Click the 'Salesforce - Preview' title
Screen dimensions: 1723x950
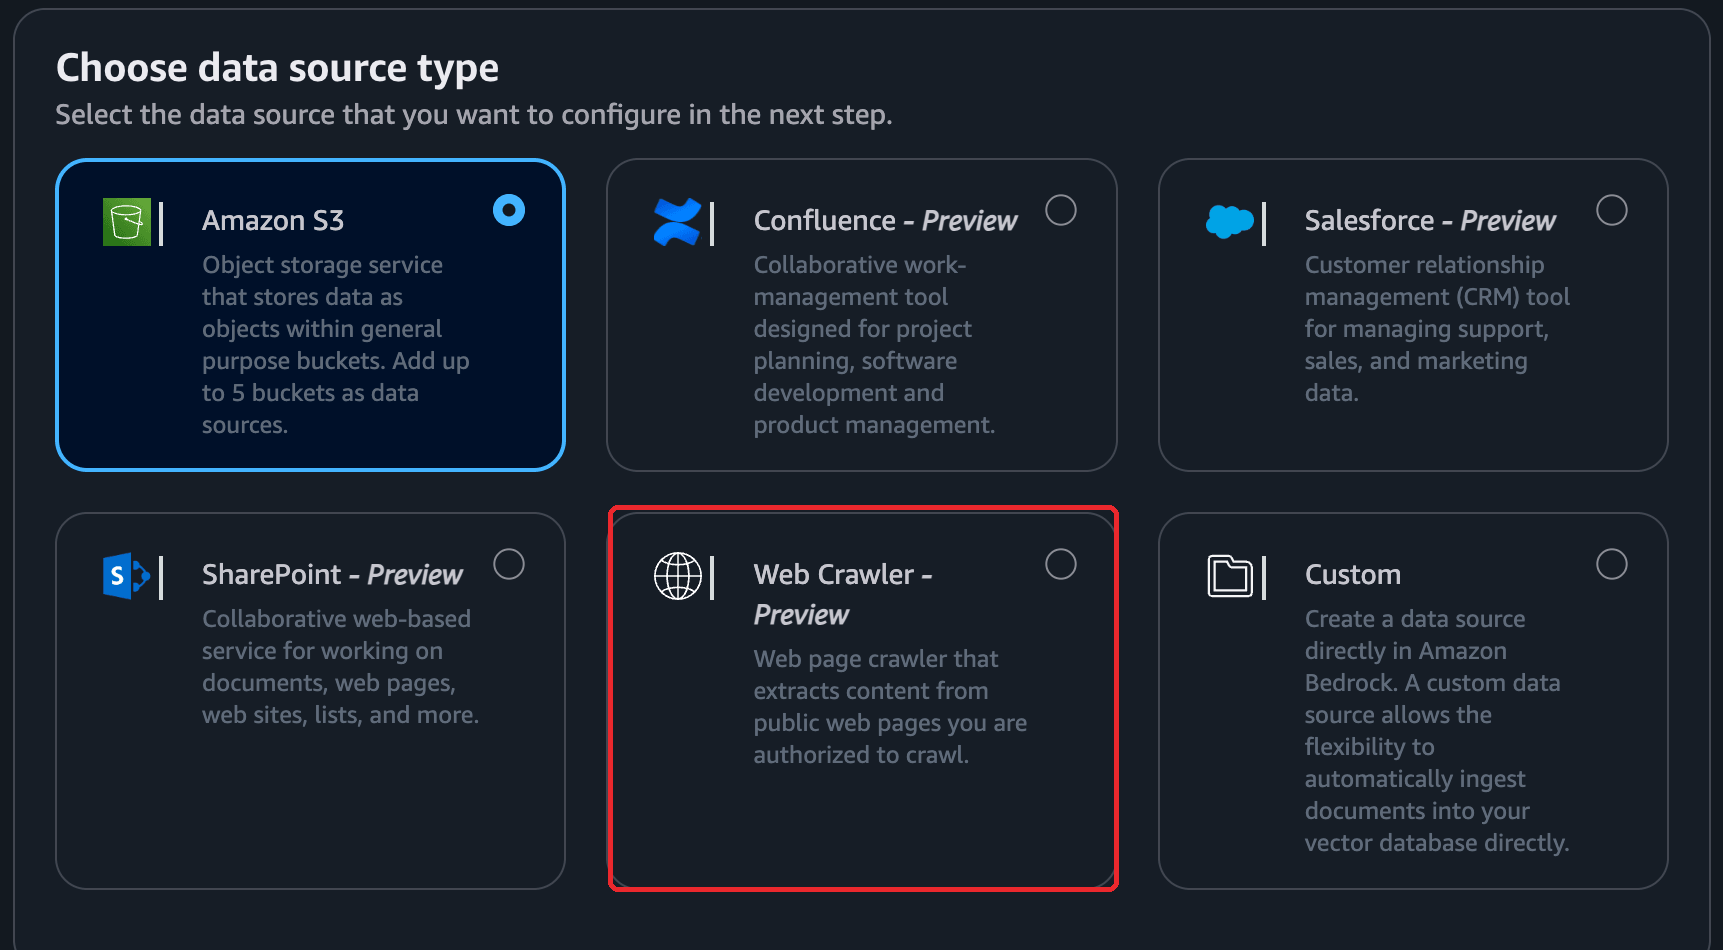coord(1430,220)
